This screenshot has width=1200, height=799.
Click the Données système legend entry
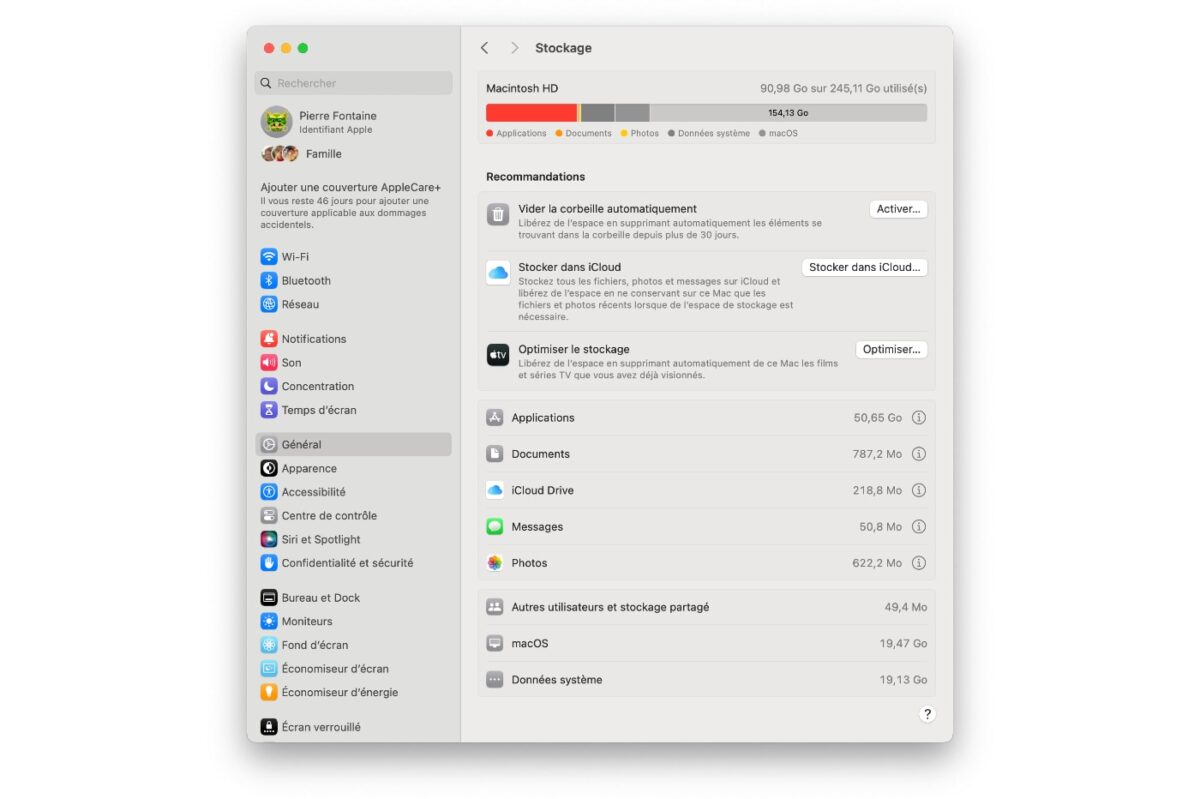pyautogui.click(x=708, y=133)
